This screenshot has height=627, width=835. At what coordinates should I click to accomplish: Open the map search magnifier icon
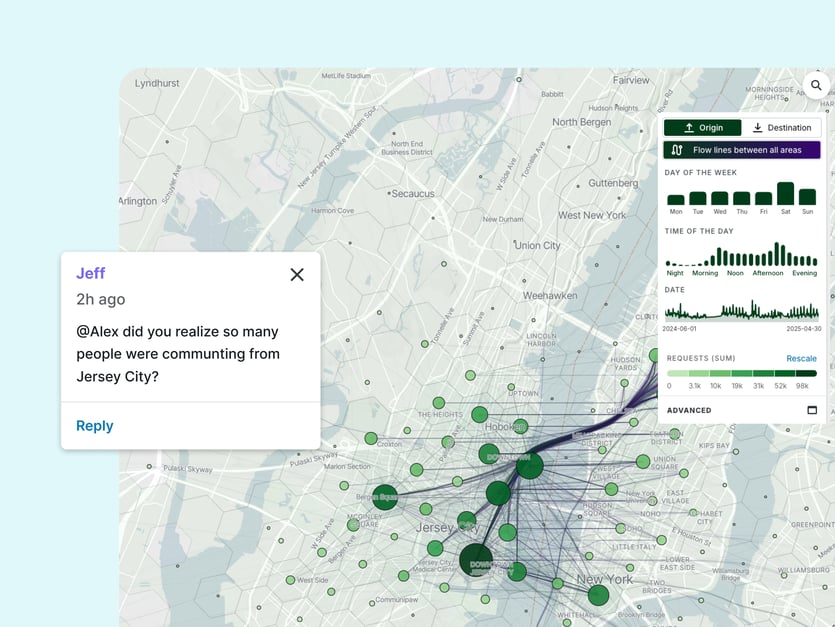(816, 86)
